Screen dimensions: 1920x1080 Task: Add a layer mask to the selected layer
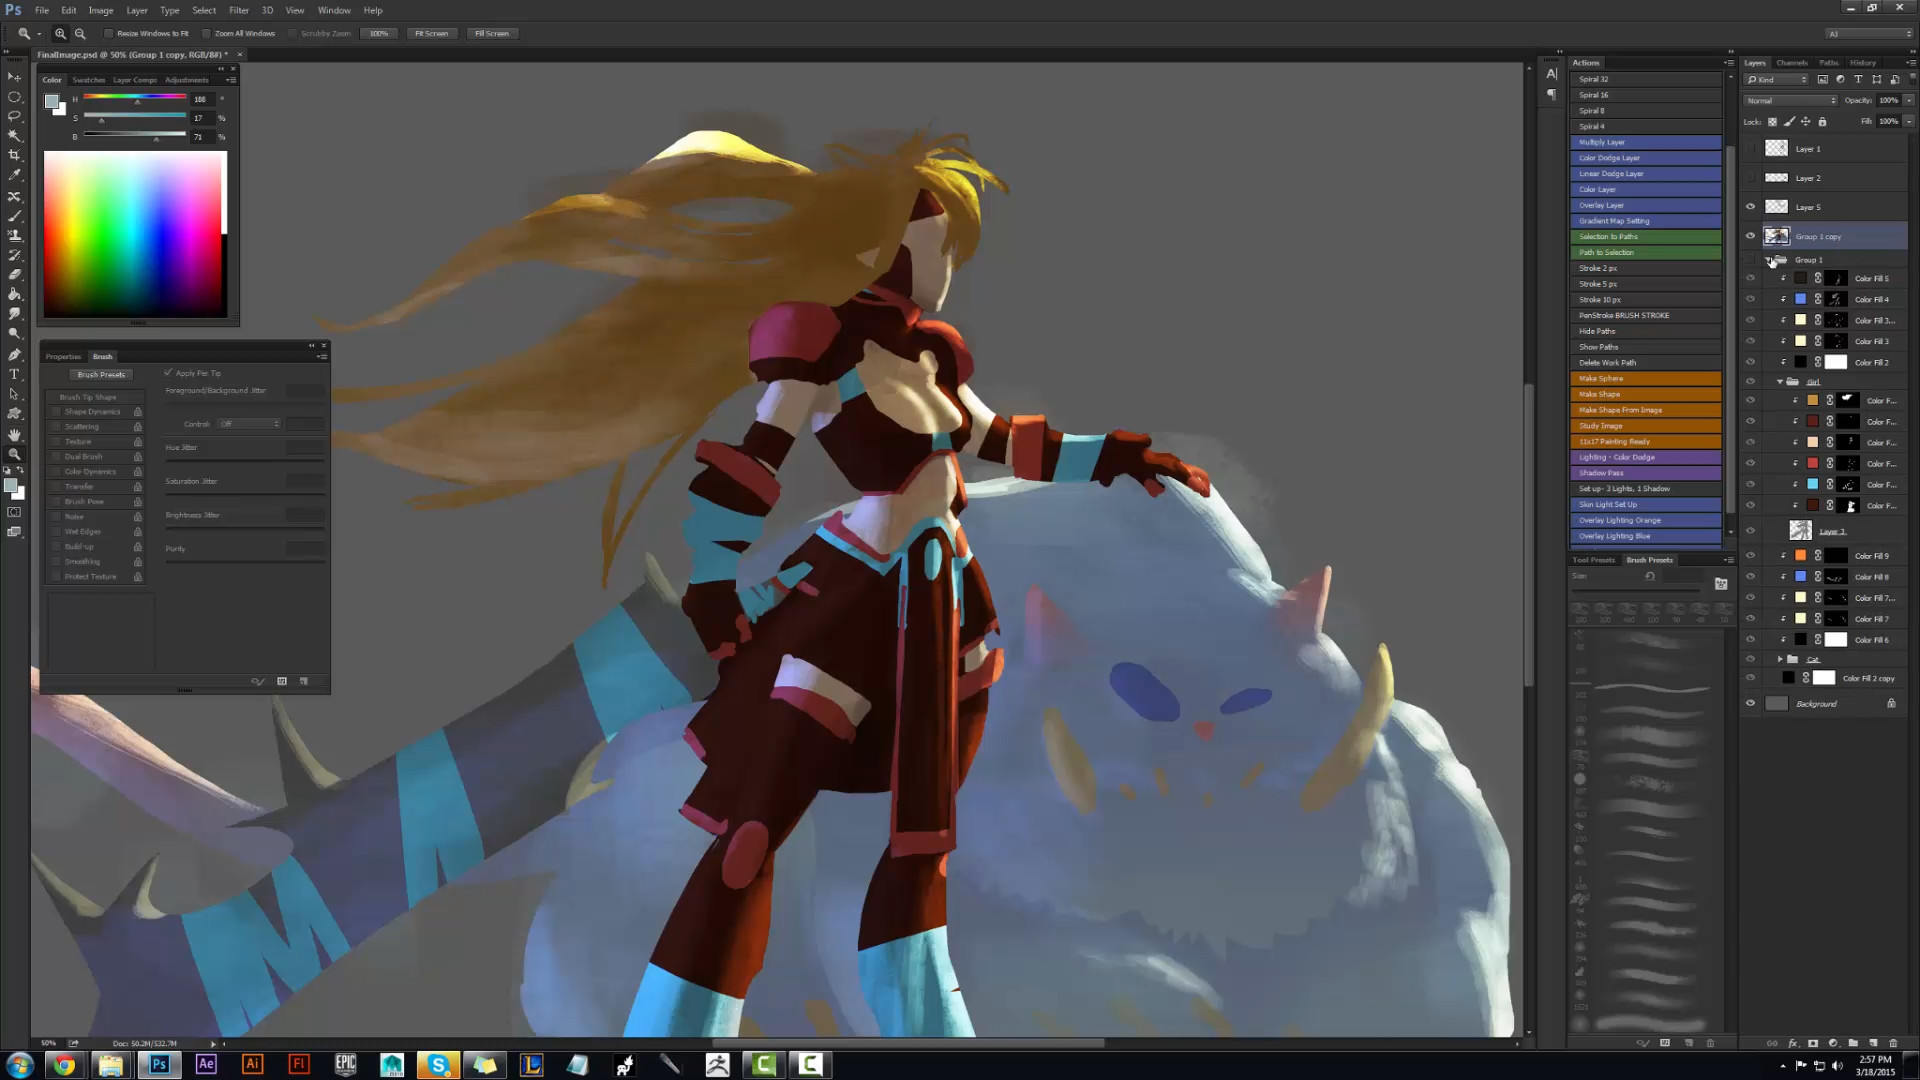pos(1813,1043)
